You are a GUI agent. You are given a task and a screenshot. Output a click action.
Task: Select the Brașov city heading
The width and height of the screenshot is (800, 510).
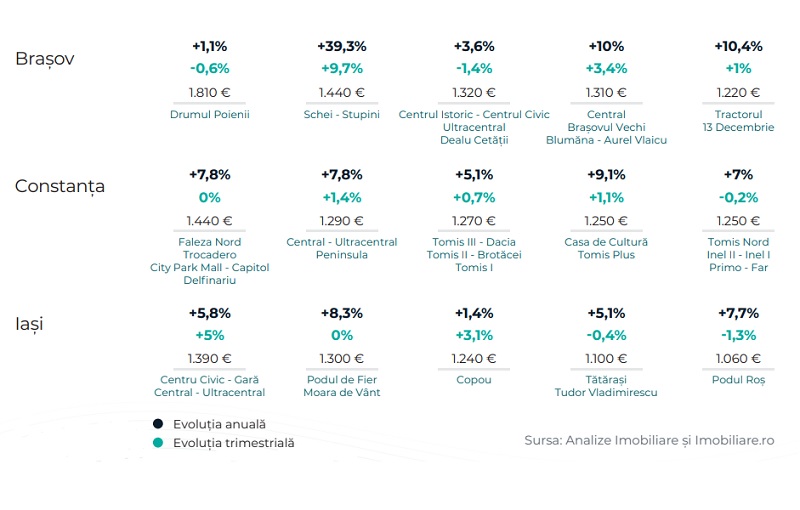pos(45,58)
